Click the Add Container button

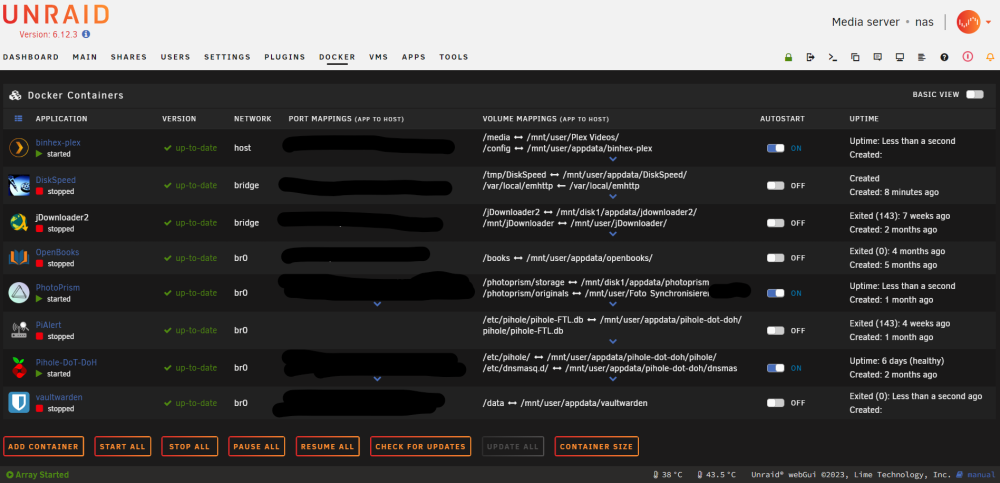point(43,447)
